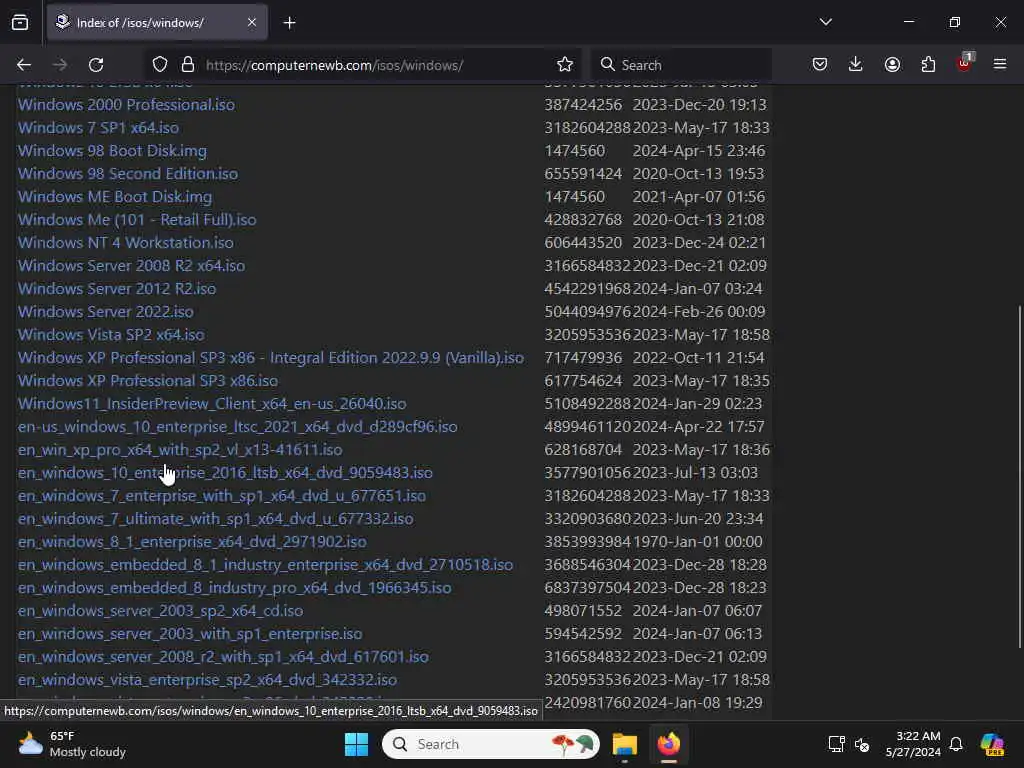The width and height of the screenshot is (1024, 768).
Task: Select date 1970-Jan-01 00:00 text
Action: (x=697, y=541)
